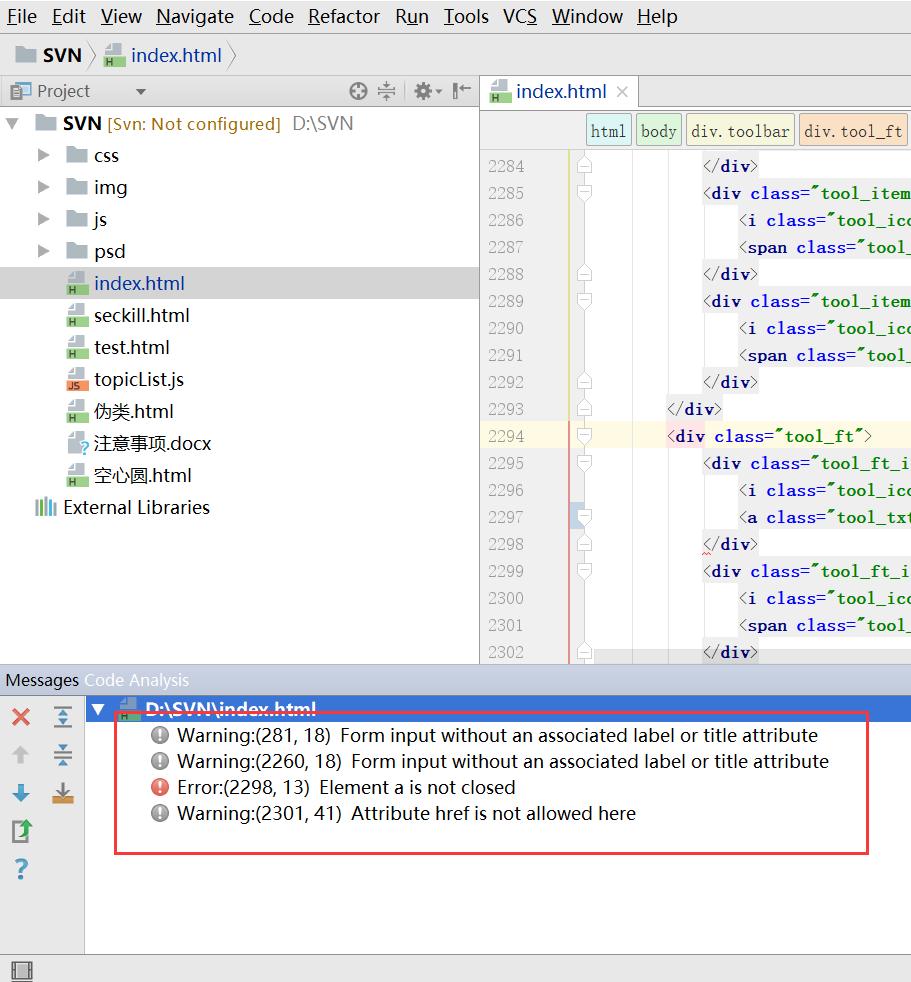Image resolution: width=911 pixels, height=982 pixels.
Task: Collapse all messages icon
Action: pos(63,755)
